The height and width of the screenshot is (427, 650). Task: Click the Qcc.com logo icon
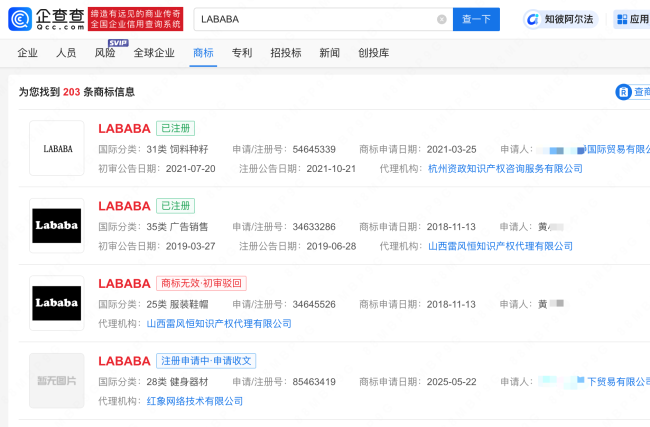[x=20, y=19]
